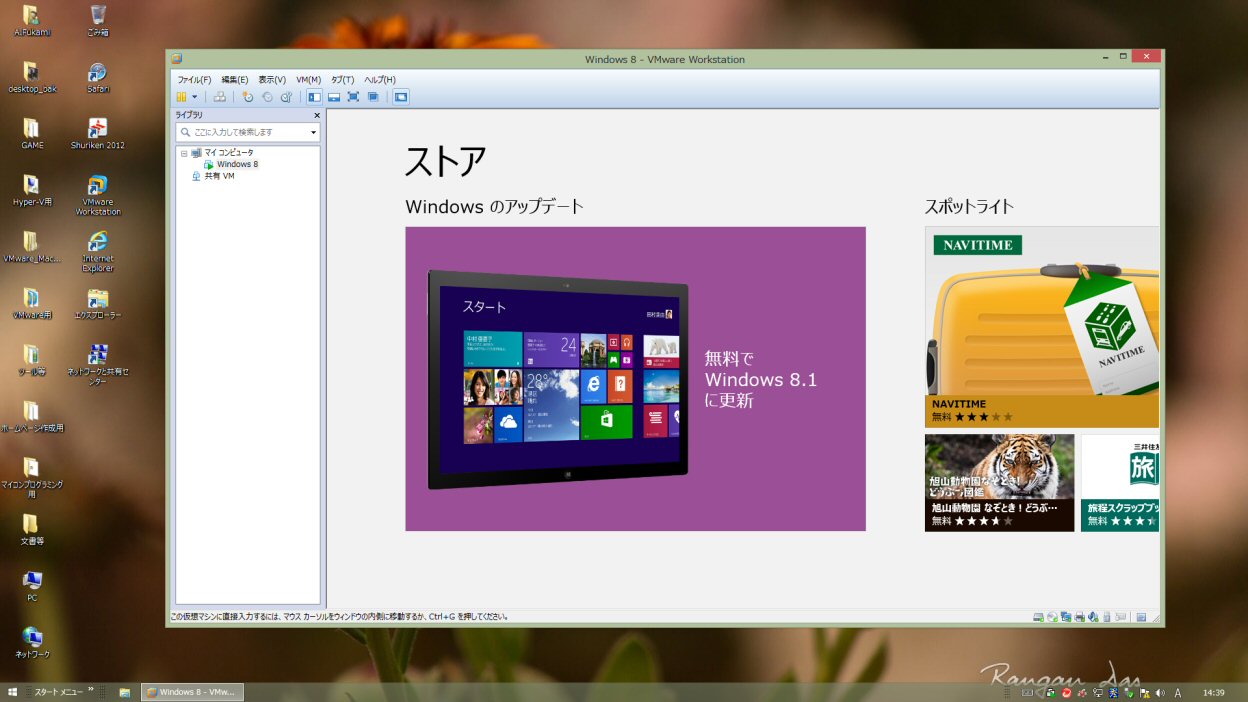Open the ファイル(F) menu
This screenshot has height=702, width=1248.
tap(194, 80)
